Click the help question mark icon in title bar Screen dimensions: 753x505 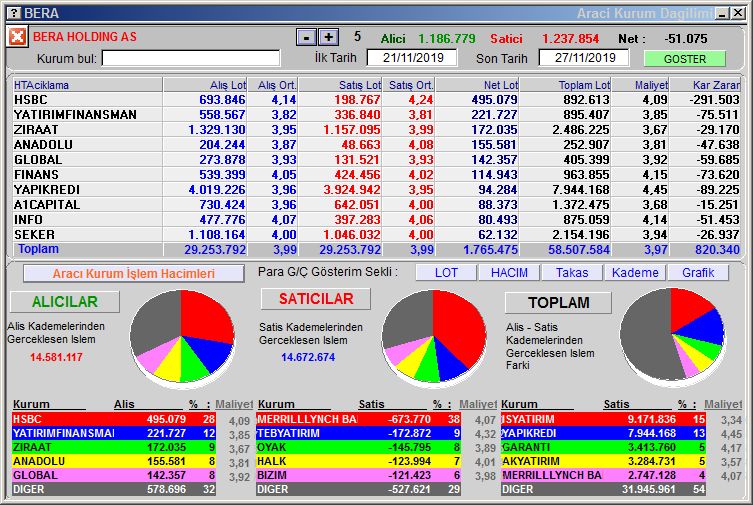15,13
